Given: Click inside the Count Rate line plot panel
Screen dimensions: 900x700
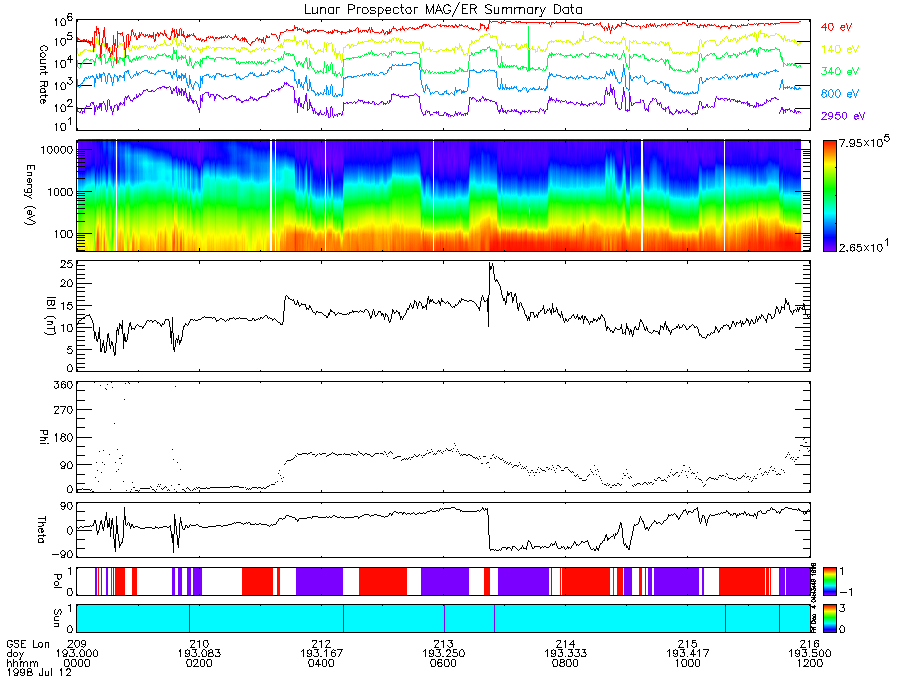Looking at the screenshot, I should point(443,75).
